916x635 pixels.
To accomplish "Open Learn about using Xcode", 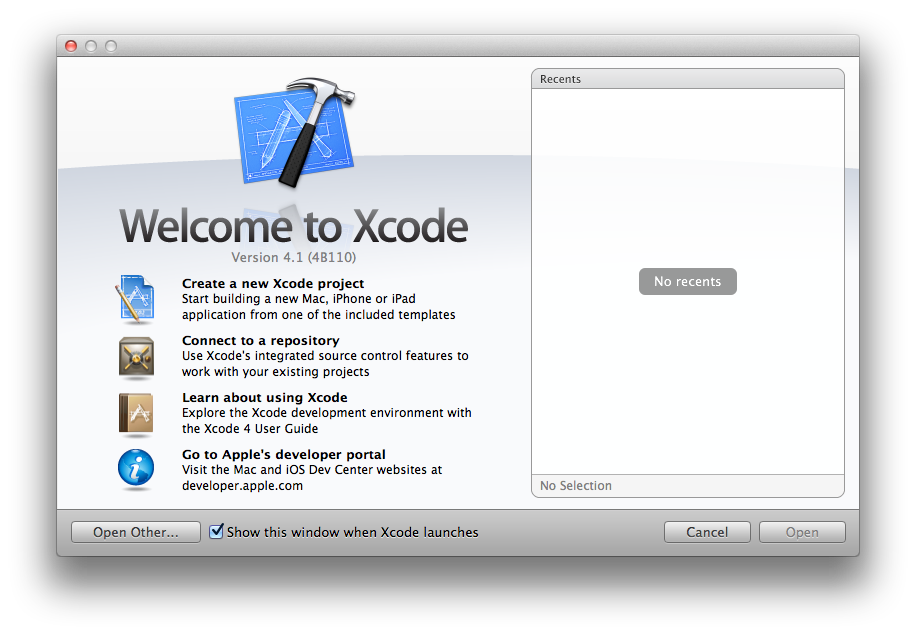I will 264,398.
